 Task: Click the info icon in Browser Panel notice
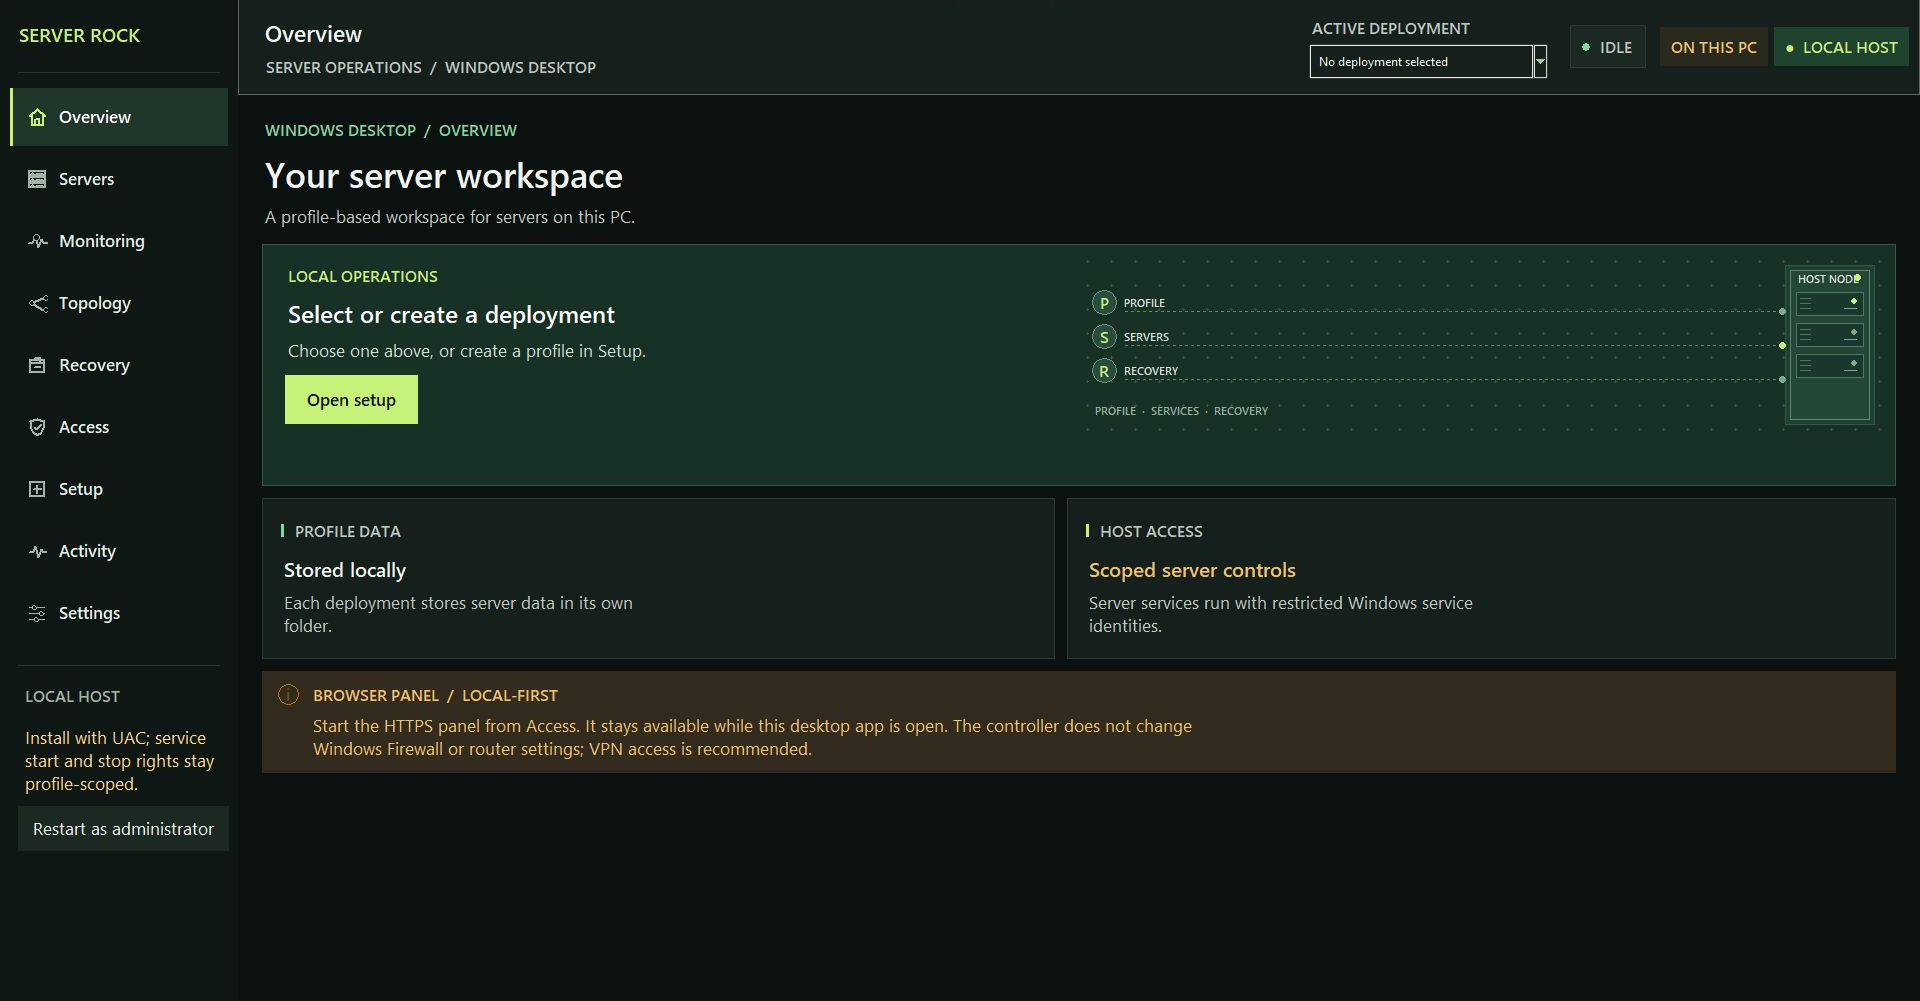point(288,694)
